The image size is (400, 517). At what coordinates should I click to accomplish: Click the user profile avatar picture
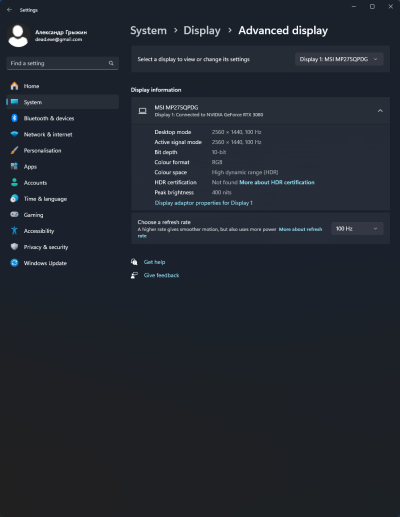(18, 35)
